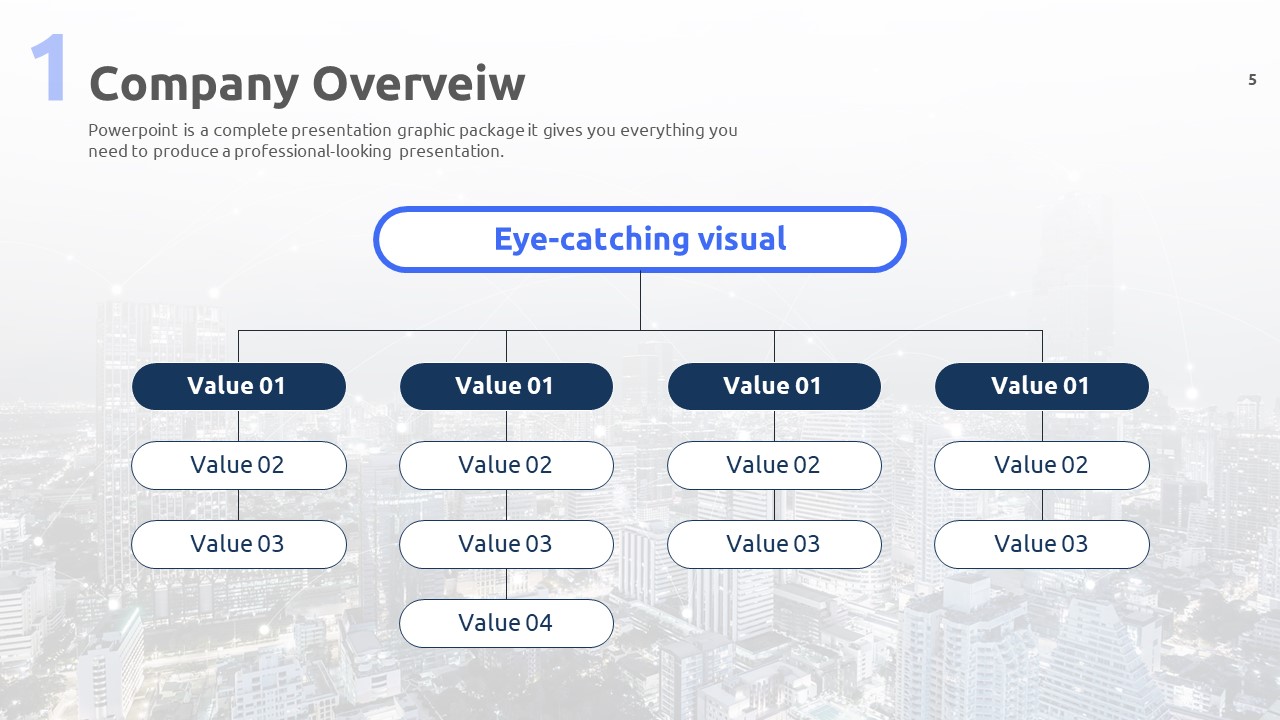Image resolution: width=1280 pixels, height=720 pixels.
Task: Select the Value 01 box in second column
Action: click(506, 386)
